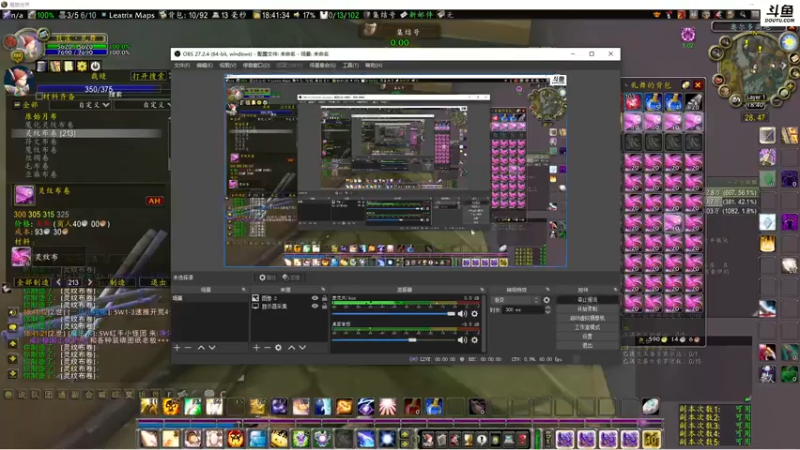Viewport: 800px width, 450px height.
Task: Select 场景 item in Scenes list
Action: [x=210, y=298]
